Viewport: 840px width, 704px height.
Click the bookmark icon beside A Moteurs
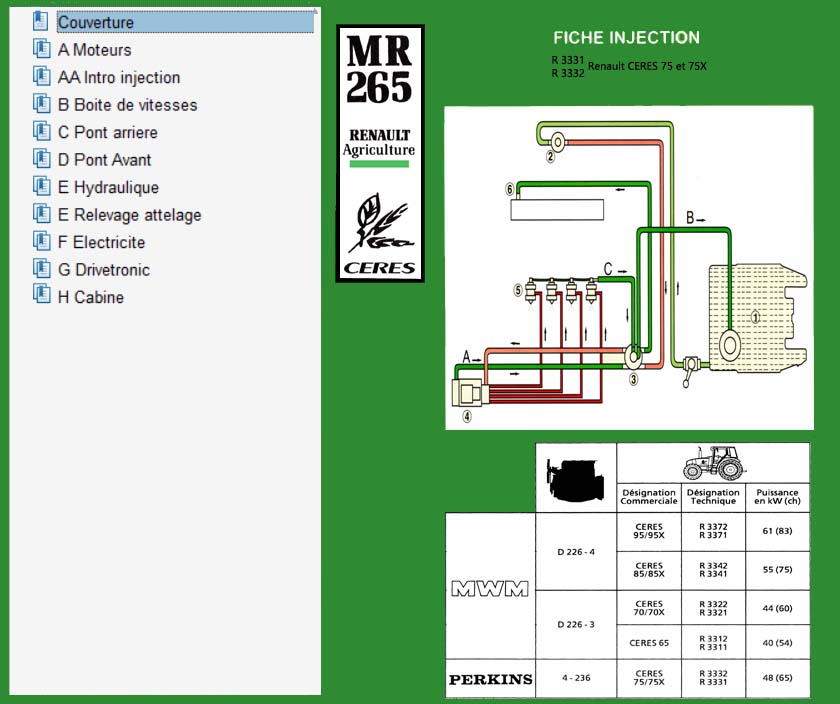tap(41, 49)
